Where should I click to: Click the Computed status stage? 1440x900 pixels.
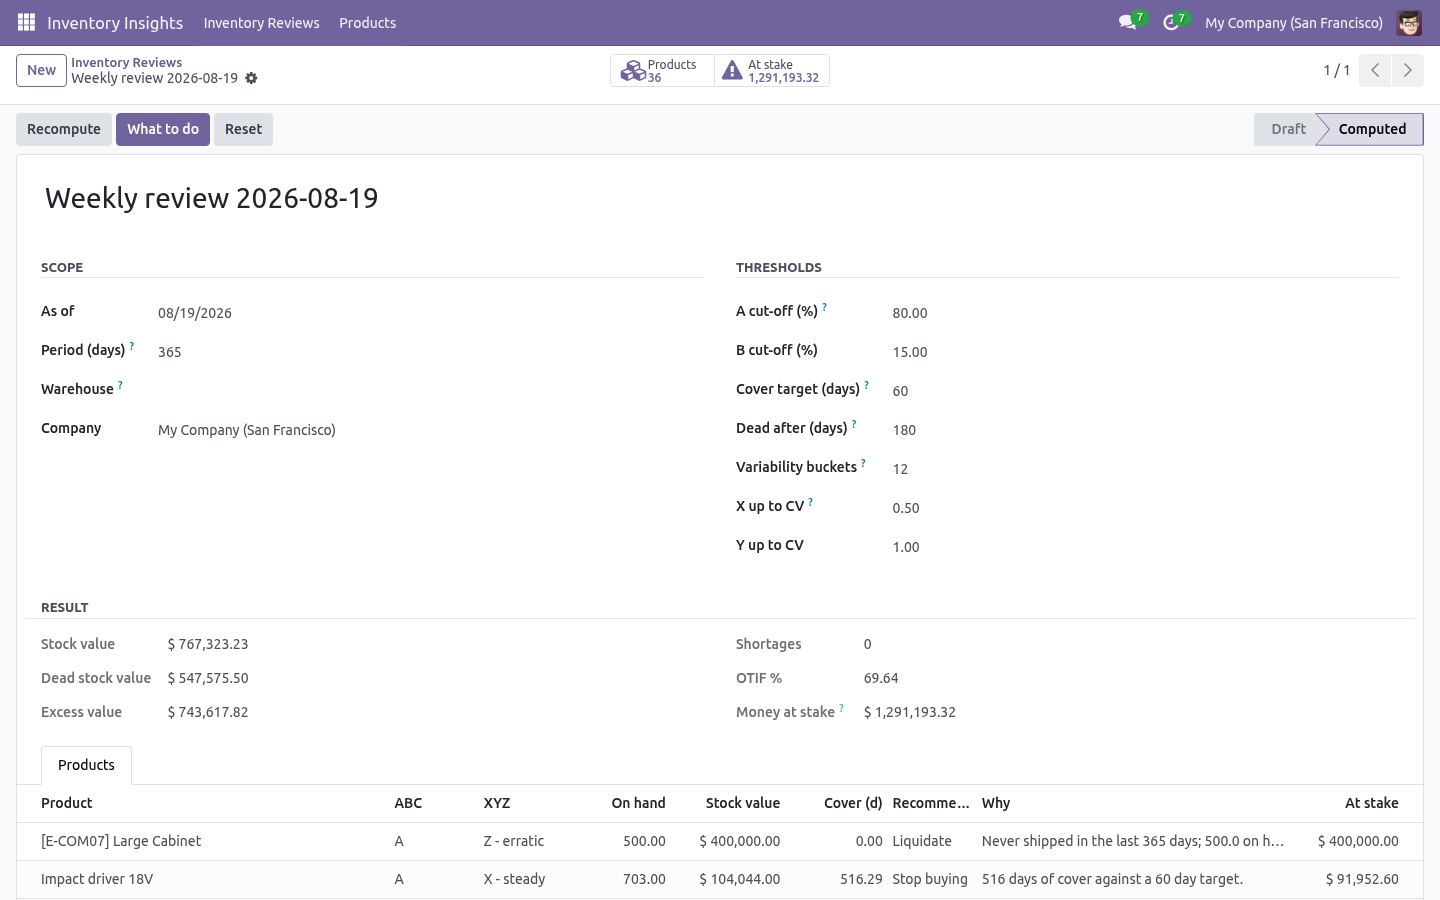coord(1371,129)
